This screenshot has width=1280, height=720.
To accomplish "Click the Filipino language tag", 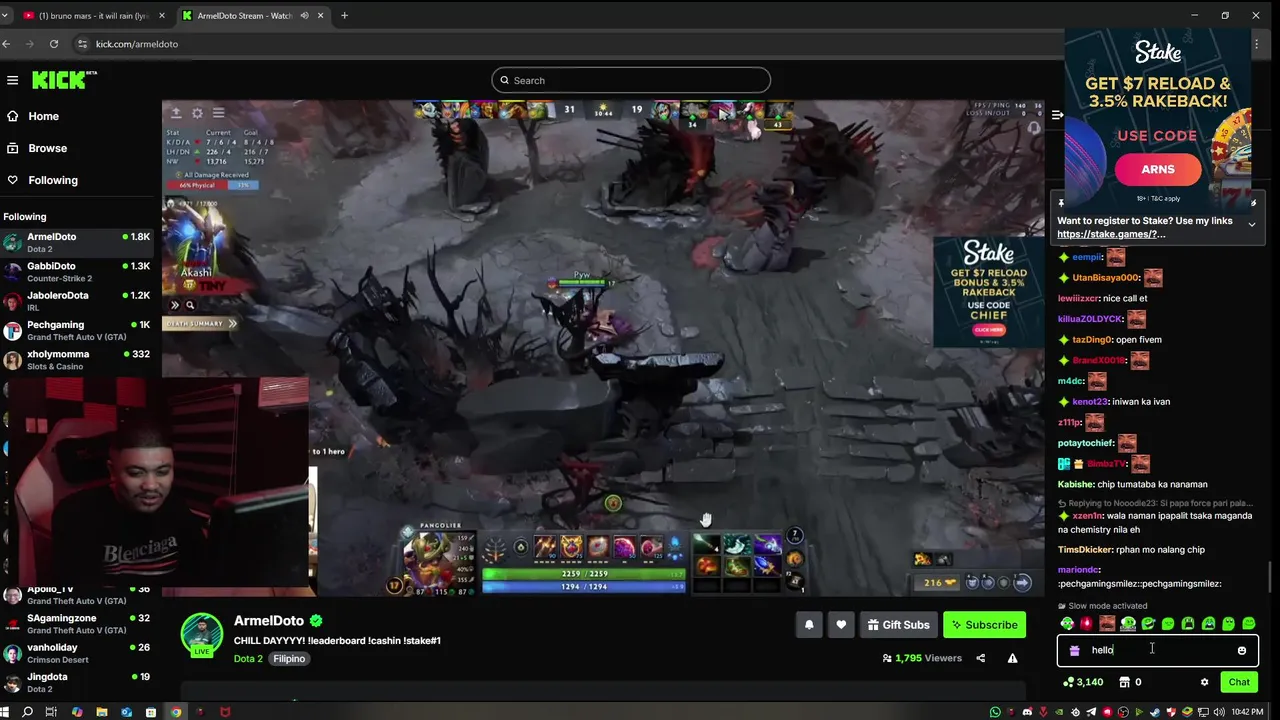I will (289, 659).
